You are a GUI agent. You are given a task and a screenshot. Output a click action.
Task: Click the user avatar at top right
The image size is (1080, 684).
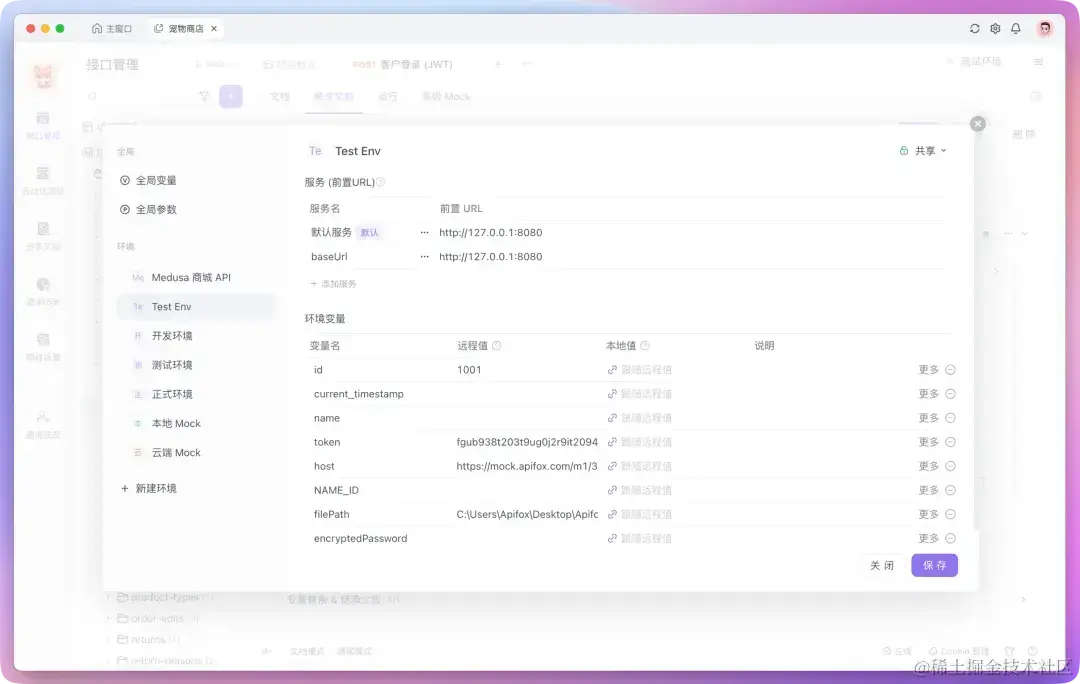click(1045, 28)
